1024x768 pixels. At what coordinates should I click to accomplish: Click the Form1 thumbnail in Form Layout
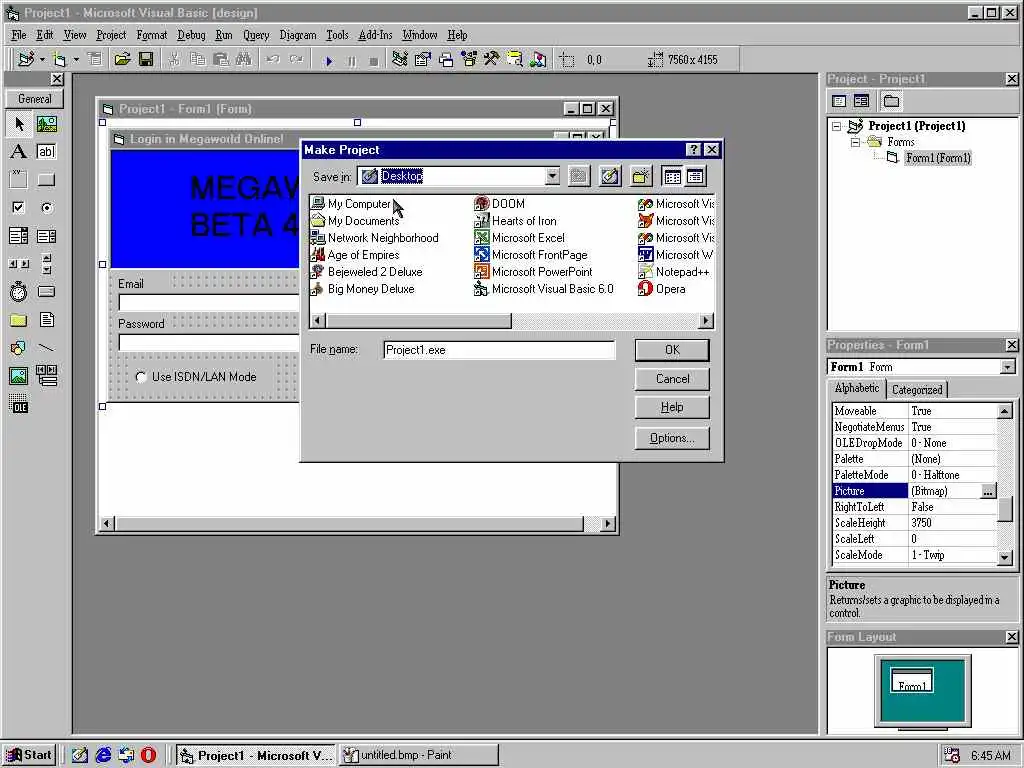click(x=912, y=680)
